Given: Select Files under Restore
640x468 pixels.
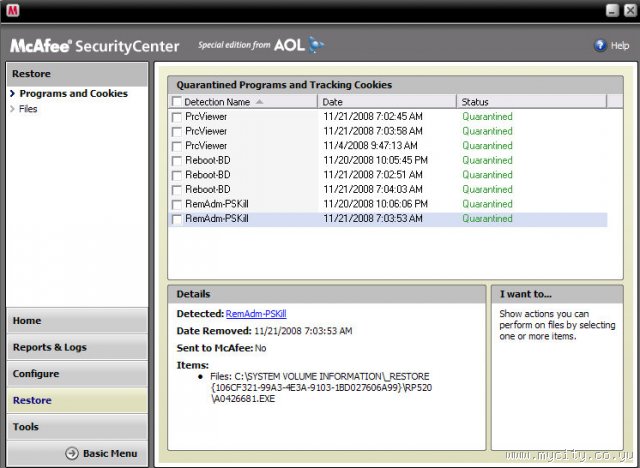Looking at the screenshot, I should pos(28,109).
